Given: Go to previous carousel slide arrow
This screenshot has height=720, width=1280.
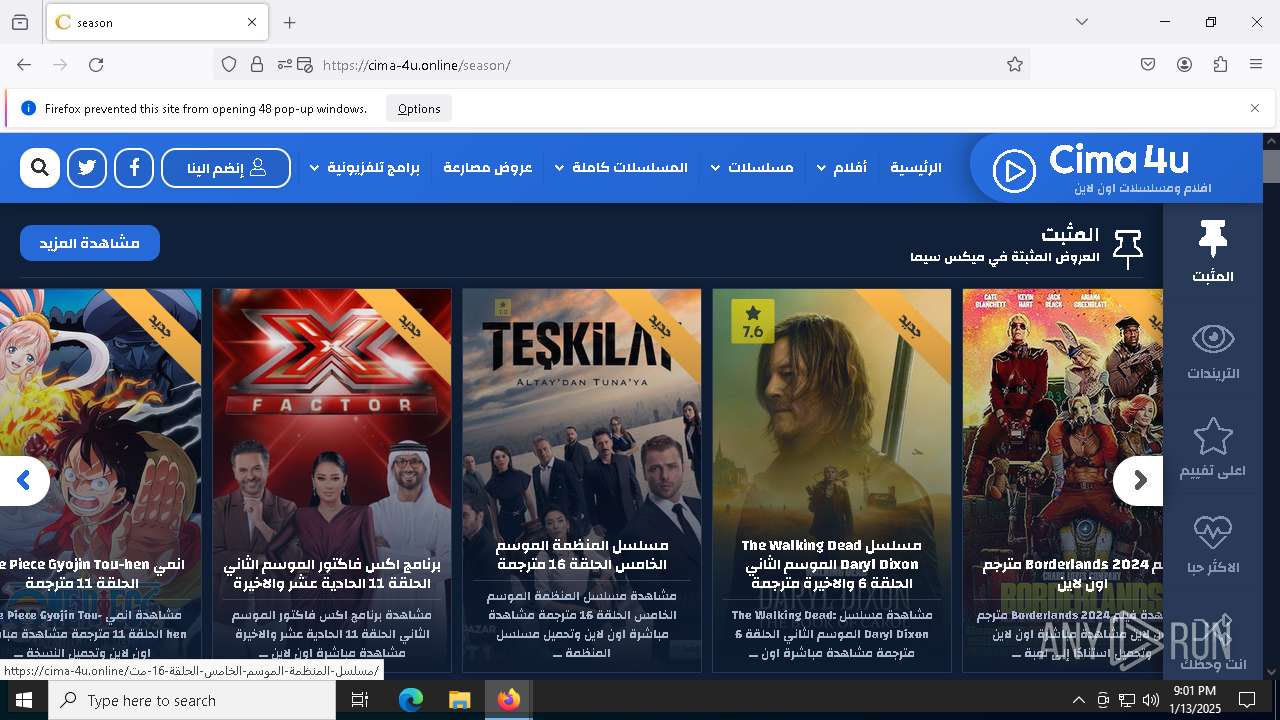Looking at the screenshot, I should pyautogui.click(x=24, y=481).
